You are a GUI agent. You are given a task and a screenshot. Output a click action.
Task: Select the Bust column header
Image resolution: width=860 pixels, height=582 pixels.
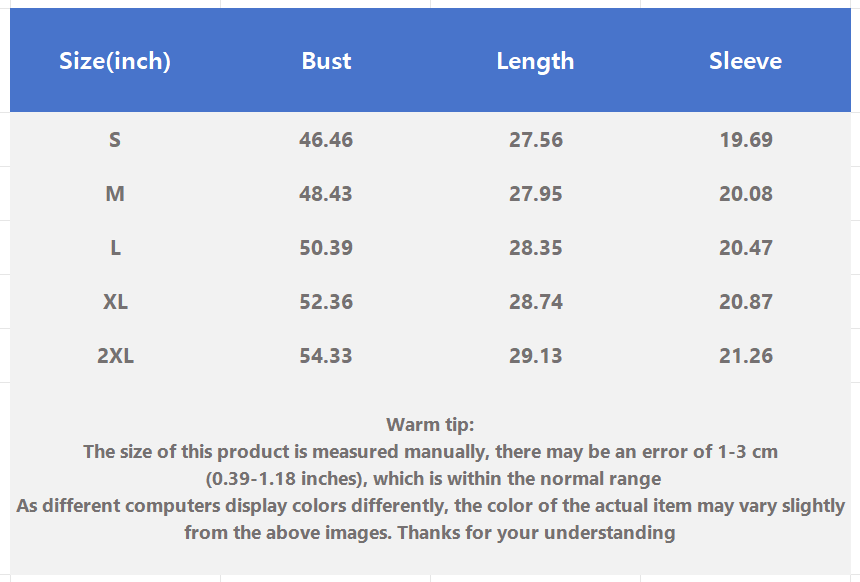pos(326,61)
